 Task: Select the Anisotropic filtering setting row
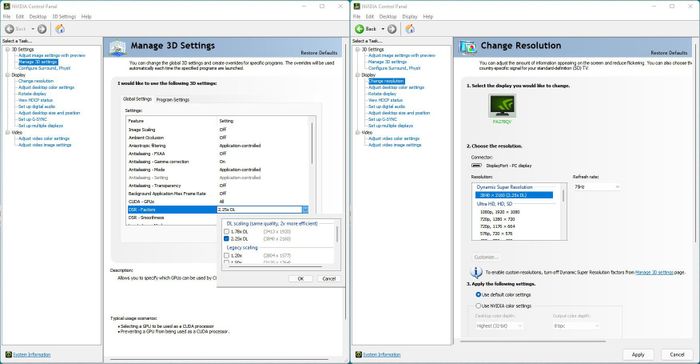click(x=217, y=146)
